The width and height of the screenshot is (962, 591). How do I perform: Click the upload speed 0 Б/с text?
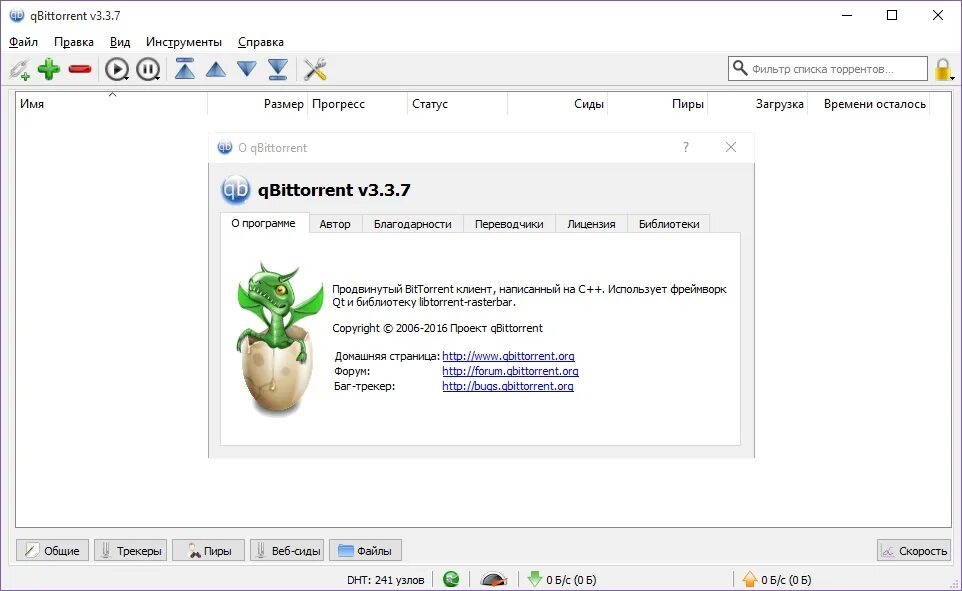(x=786, y=579)
